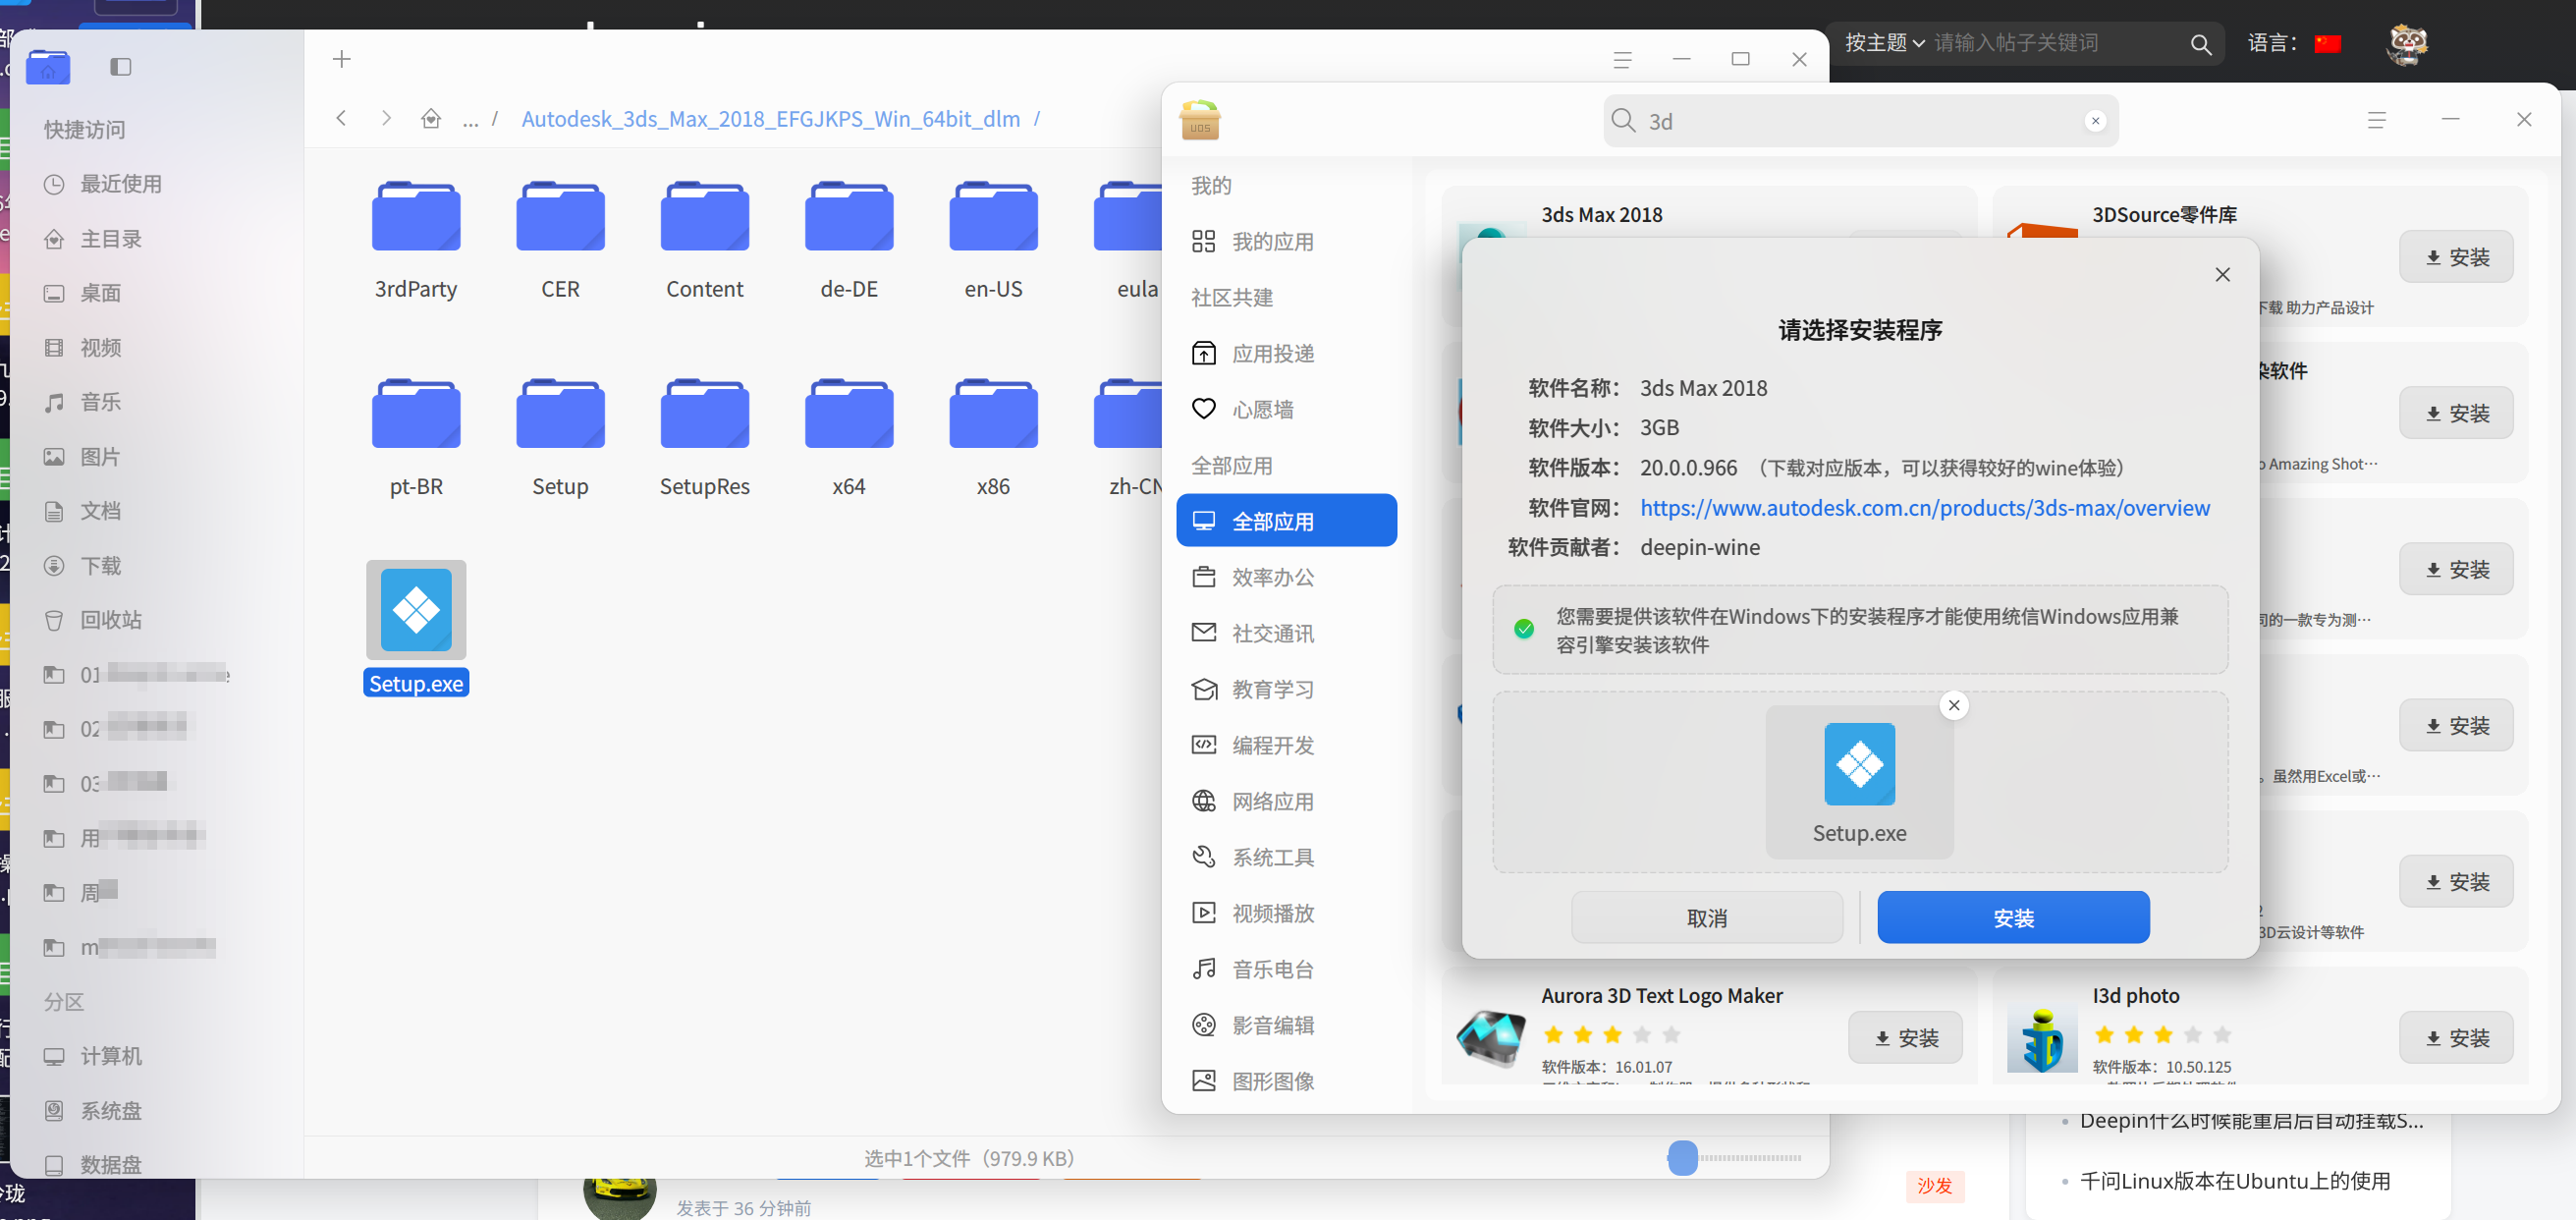Screen dimensions: 2576x1220
Task: Open the 图形图像 category in the app store
Action: [1271, 1080]
